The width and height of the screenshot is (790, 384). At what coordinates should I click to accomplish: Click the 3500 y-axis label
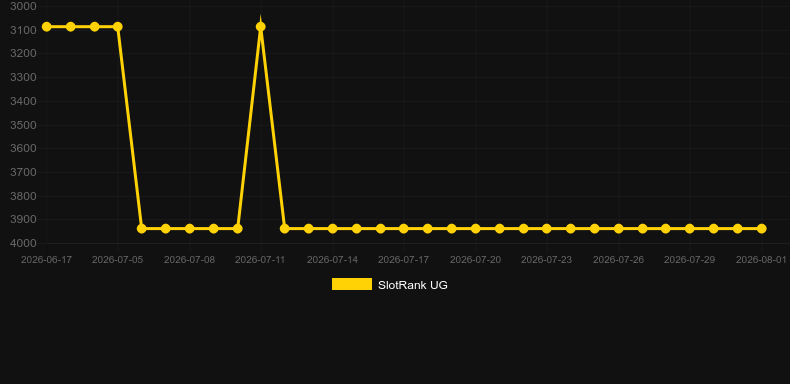(x=23, y=125)
